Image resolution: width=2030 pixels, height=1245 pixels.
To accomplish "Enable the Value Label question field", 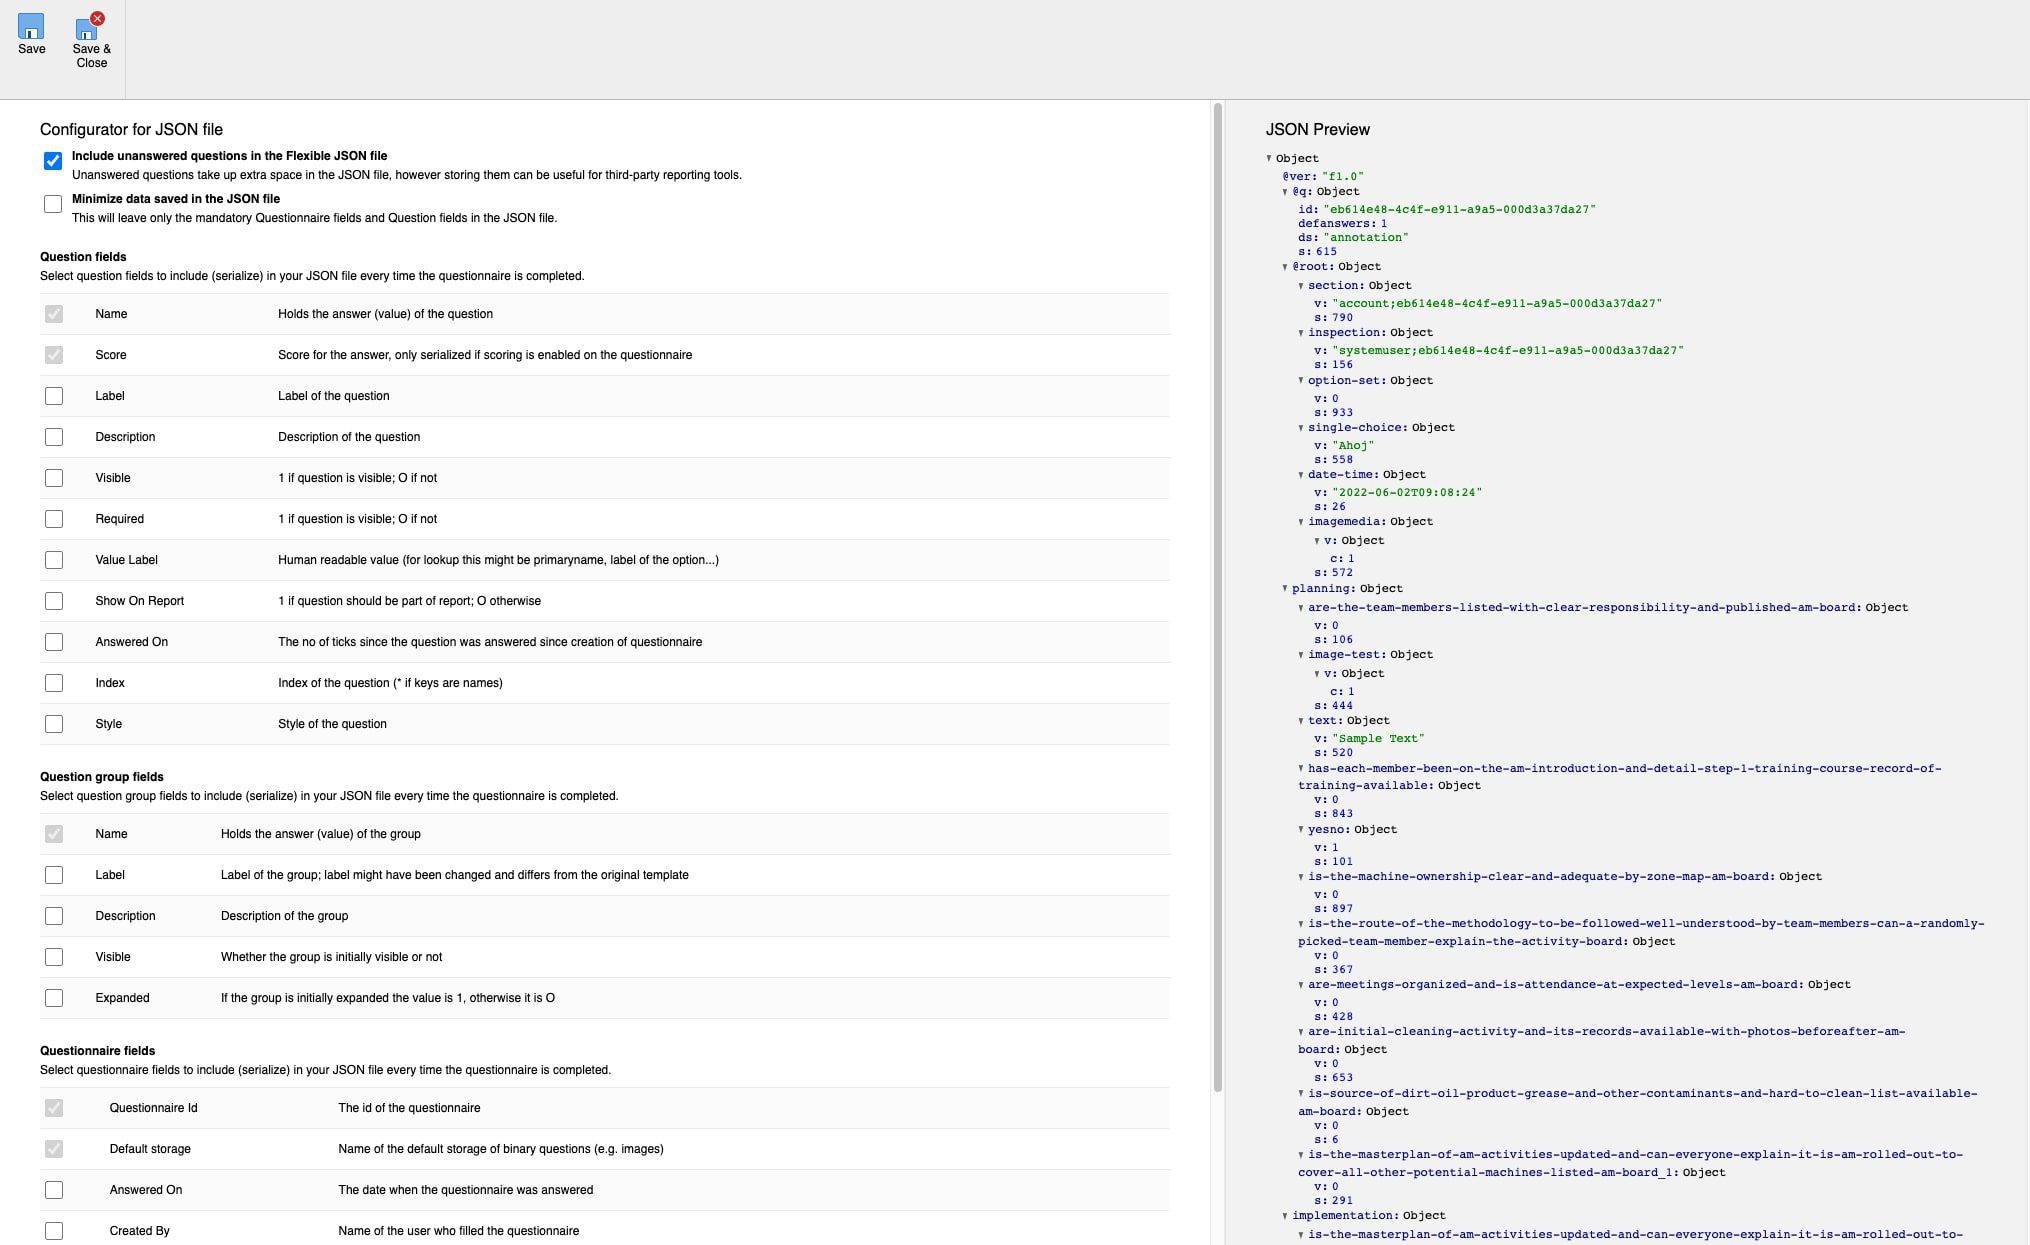I will [54, 560].
